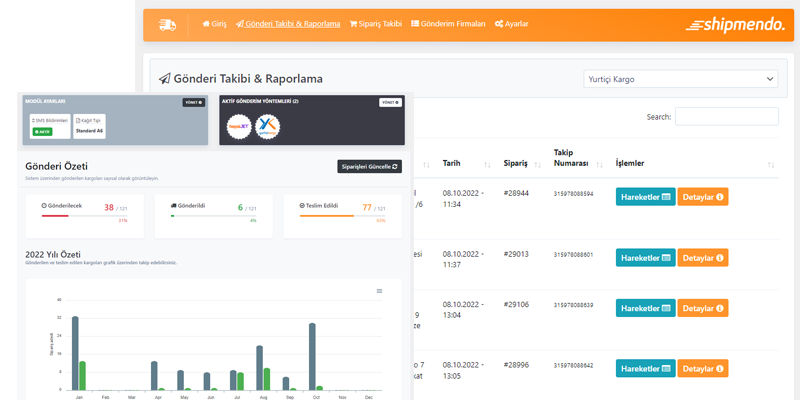Open Detaylar for order #28996
The image size is (800, 400).
tap(703, 368)
